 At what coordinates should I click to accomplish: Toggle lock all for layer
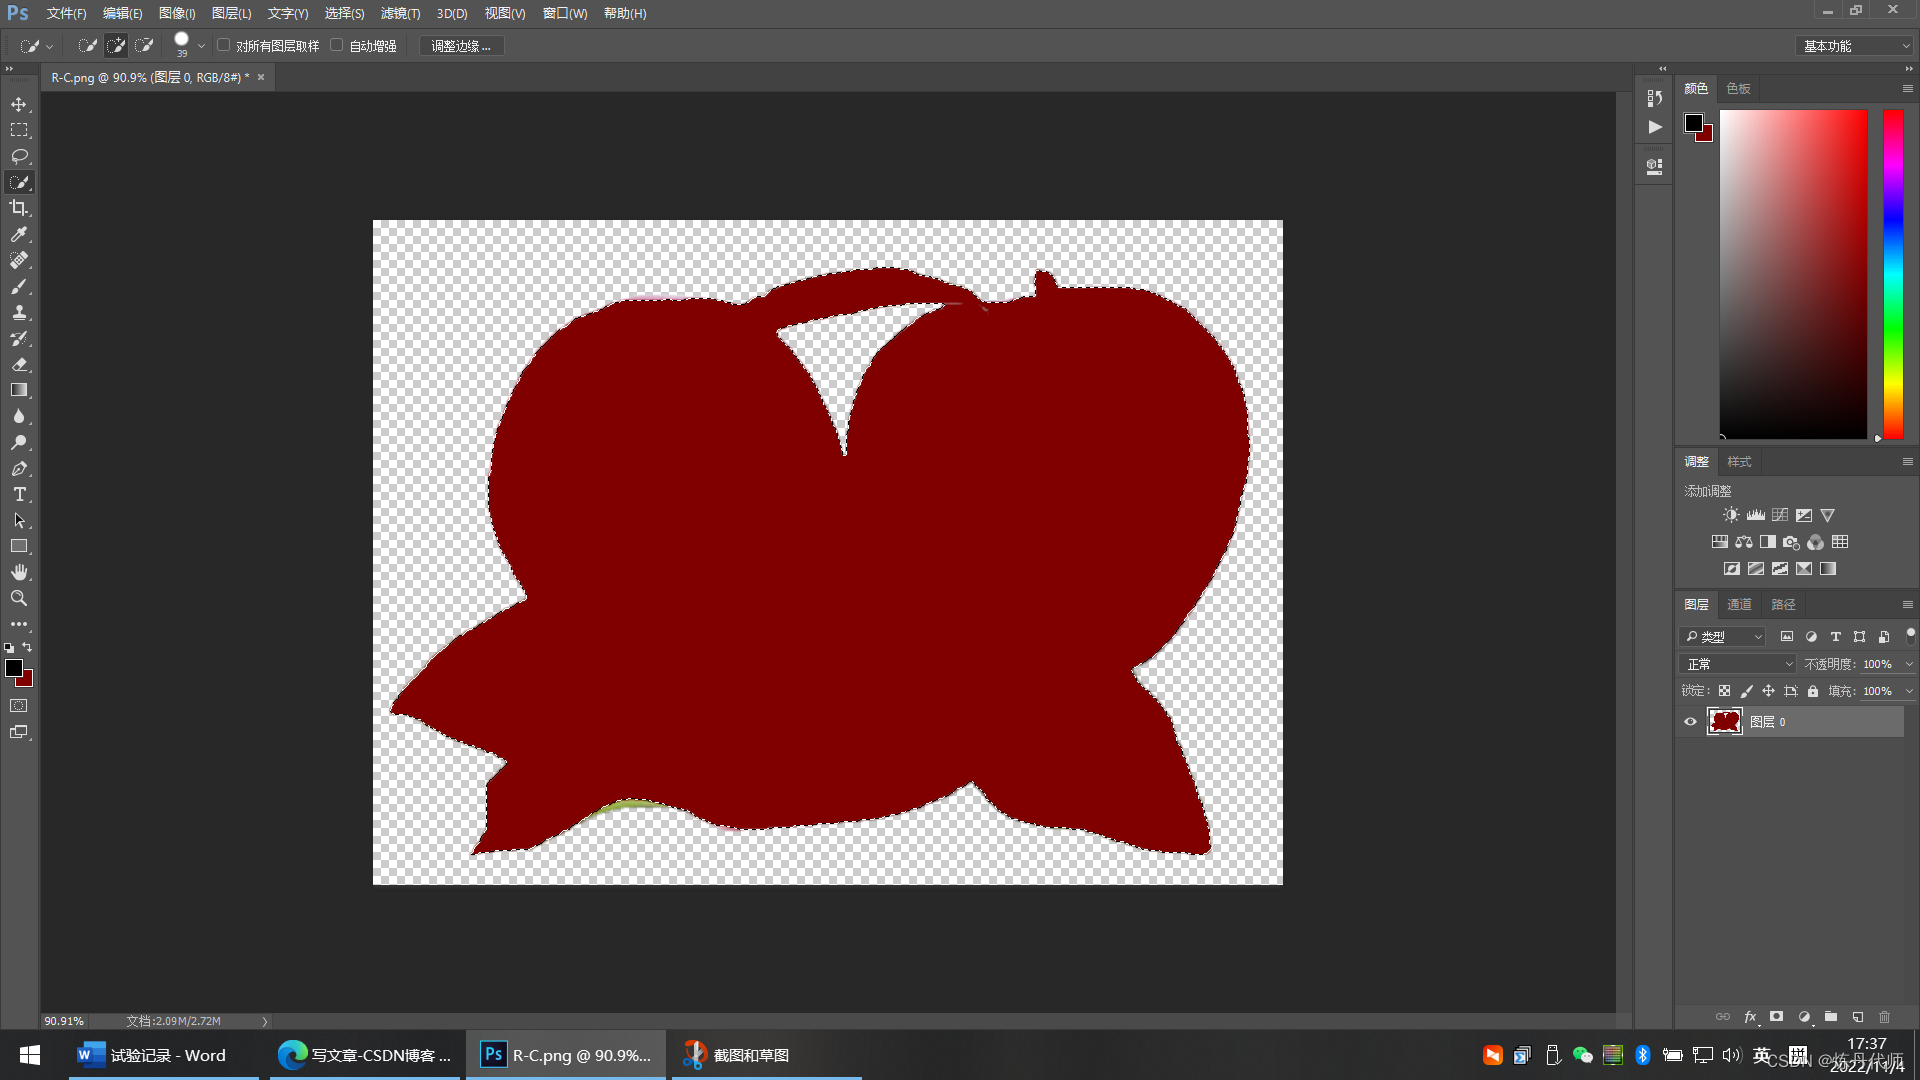(x=1813, y=691)
